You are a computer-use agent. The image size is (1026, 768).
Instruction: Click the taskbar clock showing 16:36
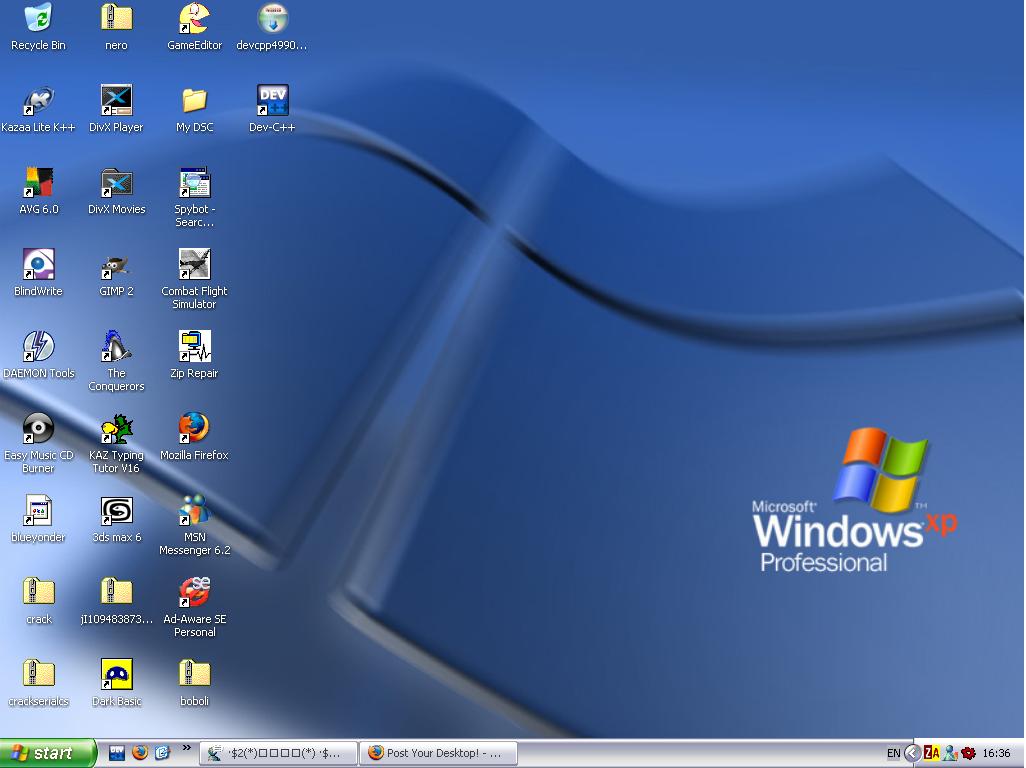[x=997, y=754]
